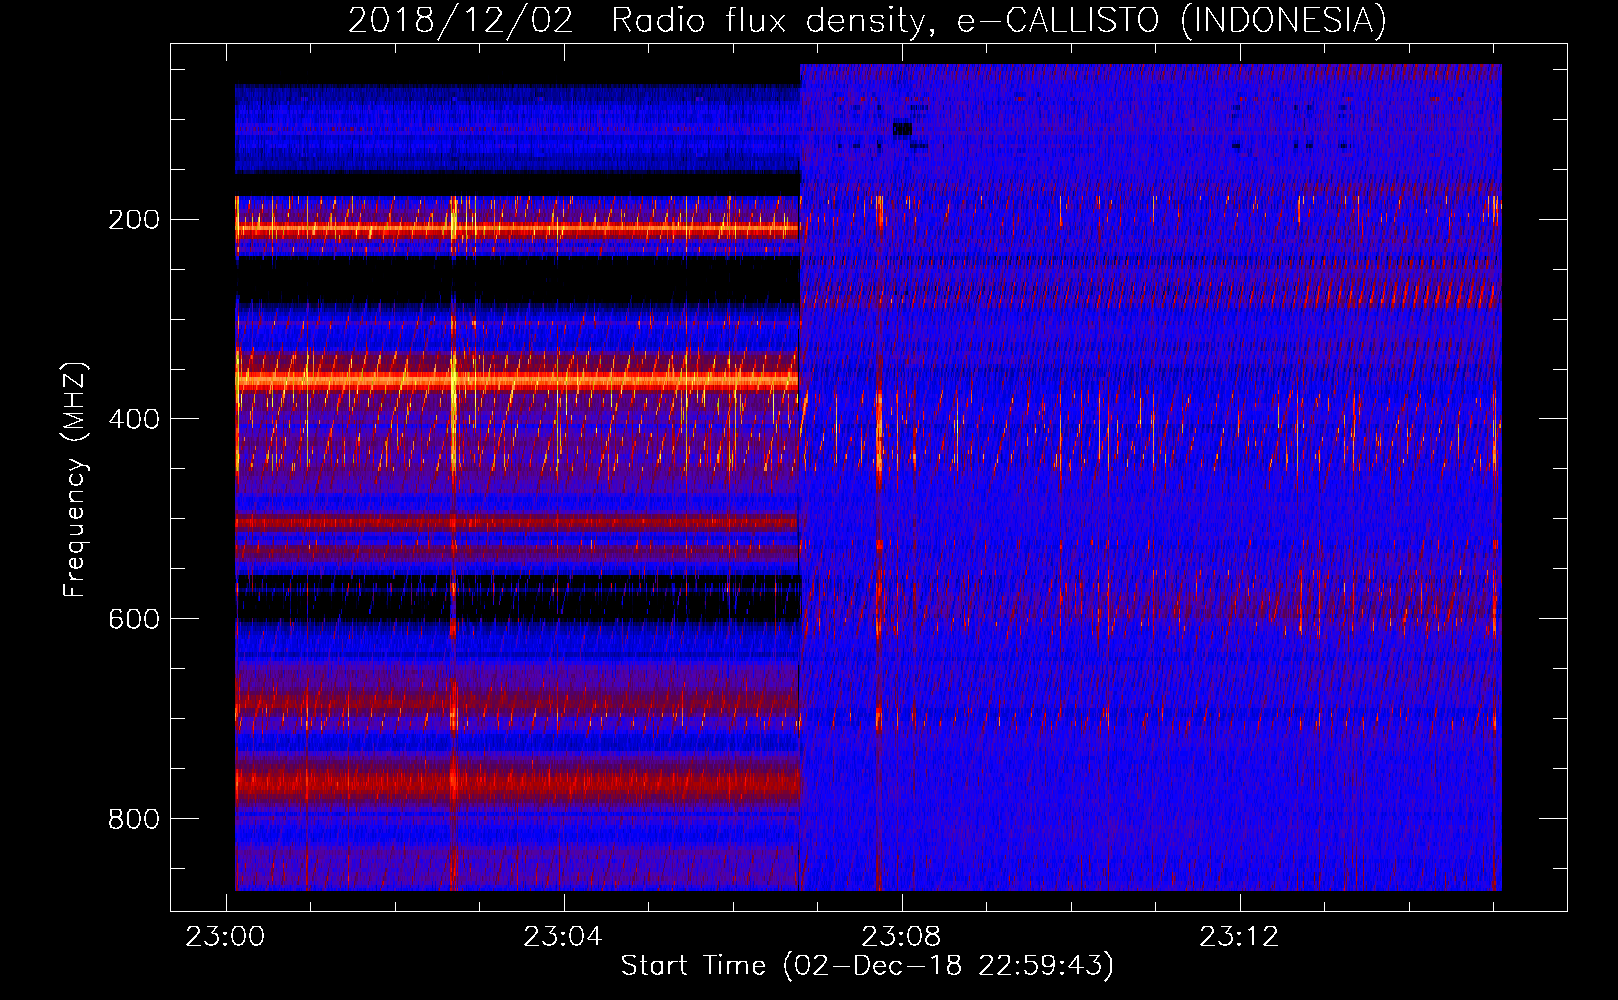This screenshot has height=1000, width=1618.
Task: Click the 600 frequency tick label
Action: [133, 619]
